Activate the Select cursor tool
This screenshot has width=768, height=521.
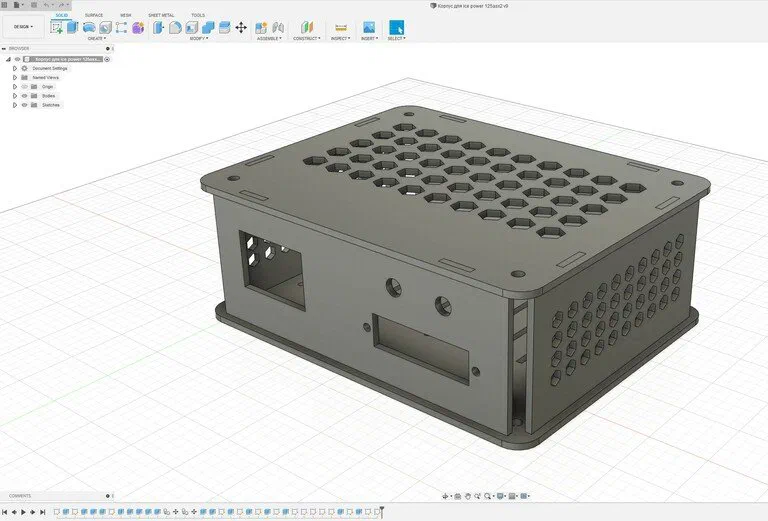coord(396,27)
